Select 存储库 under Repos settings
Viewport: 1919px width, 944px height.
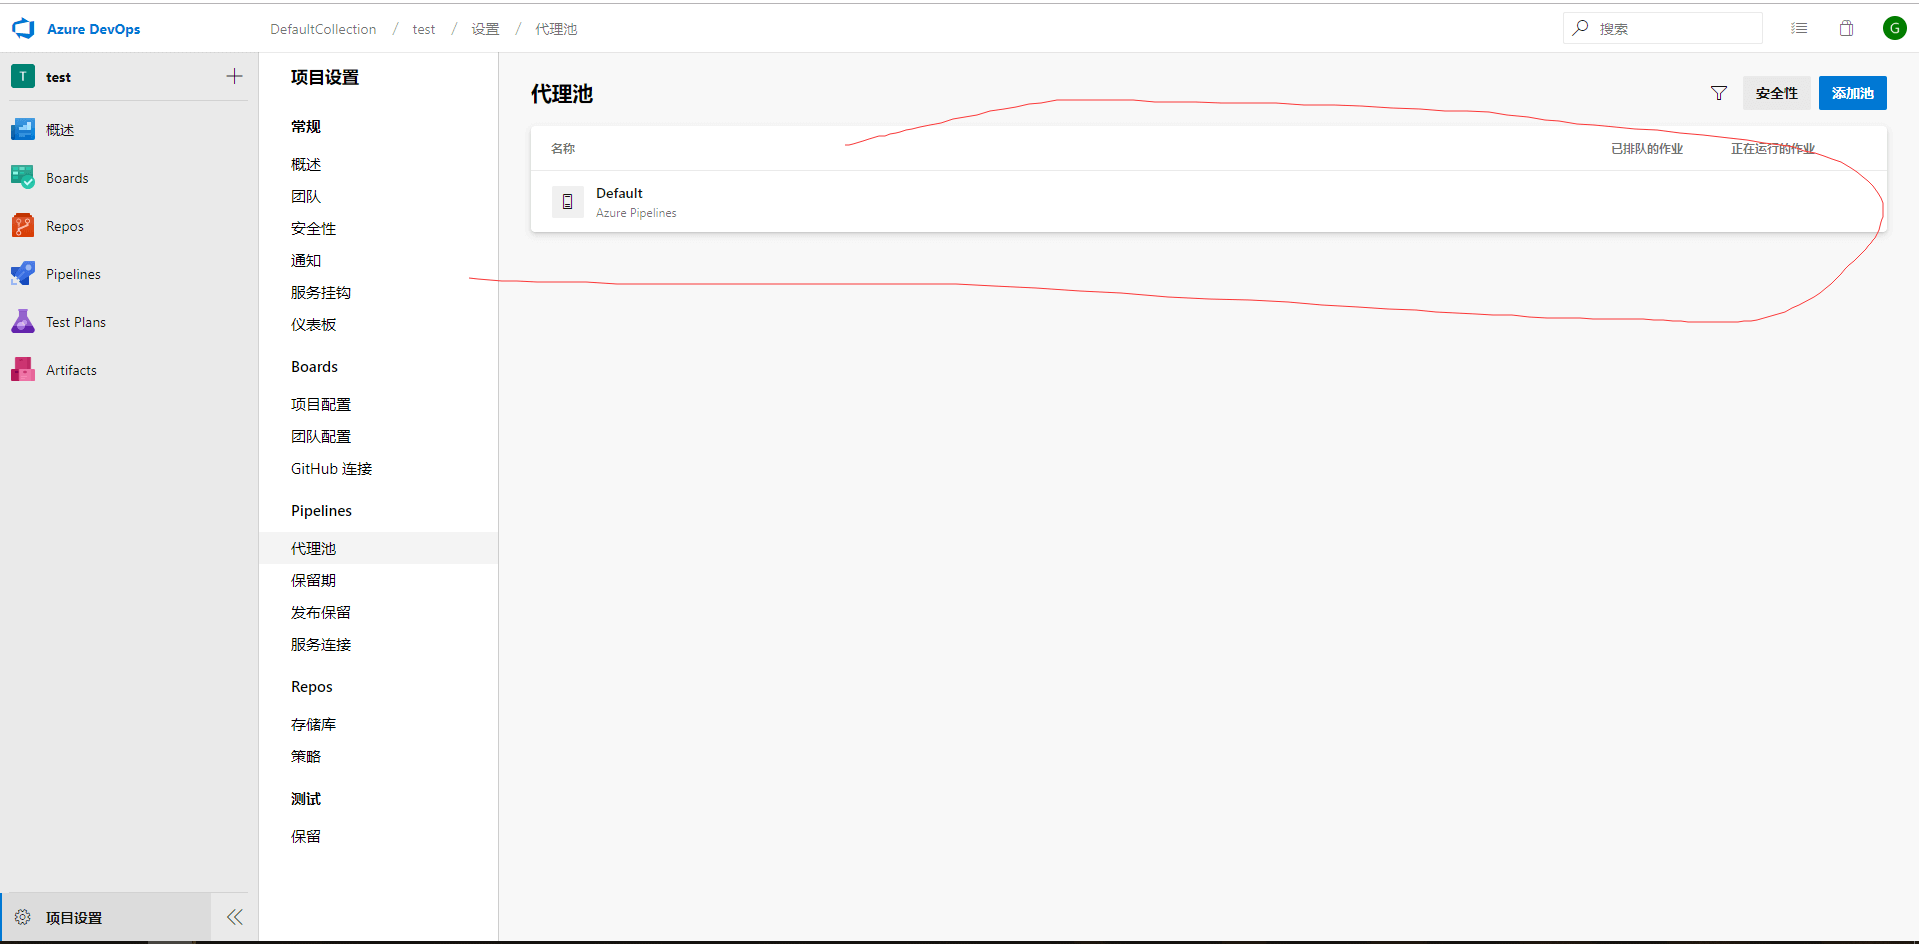coord(313,725)
